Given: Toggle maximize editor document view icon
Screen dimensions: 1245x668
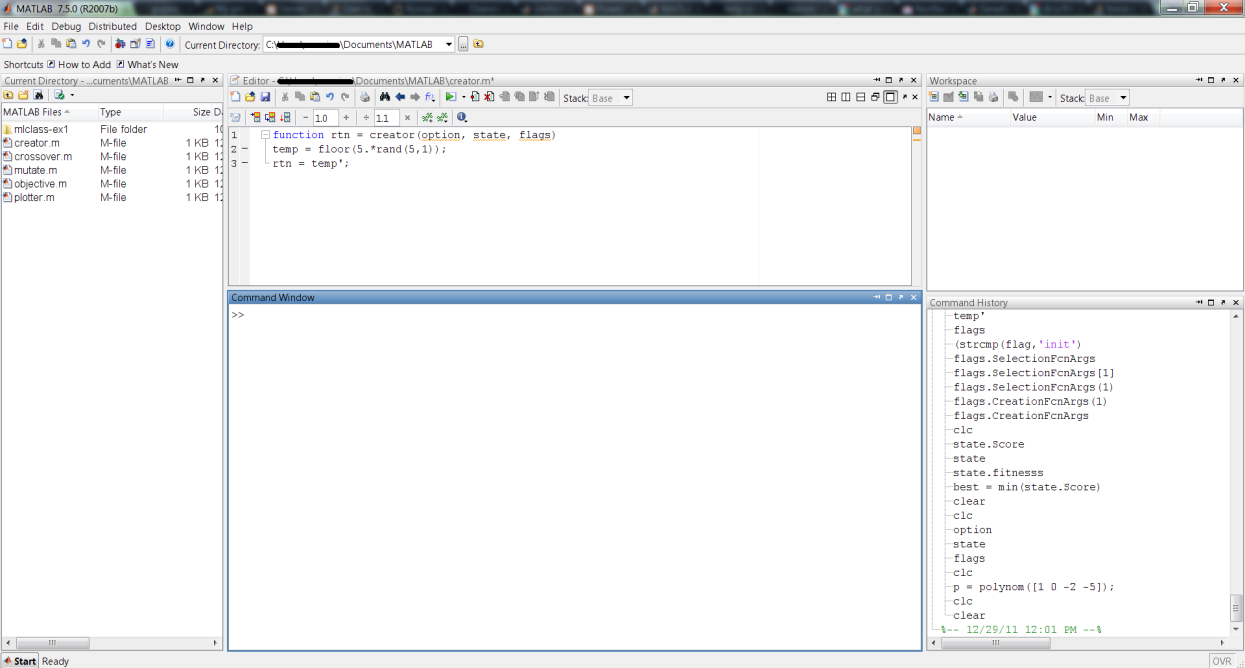Looking at the screenshot, I should tap(890, 97).
